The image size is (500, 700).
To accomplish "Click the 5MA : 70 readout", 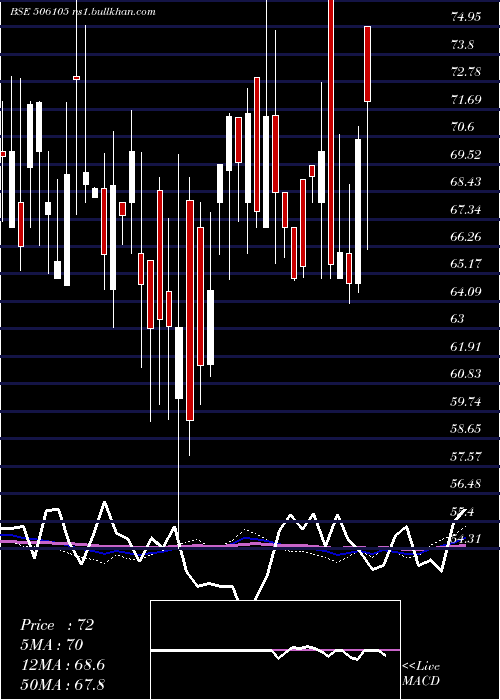I will [52, 644].
